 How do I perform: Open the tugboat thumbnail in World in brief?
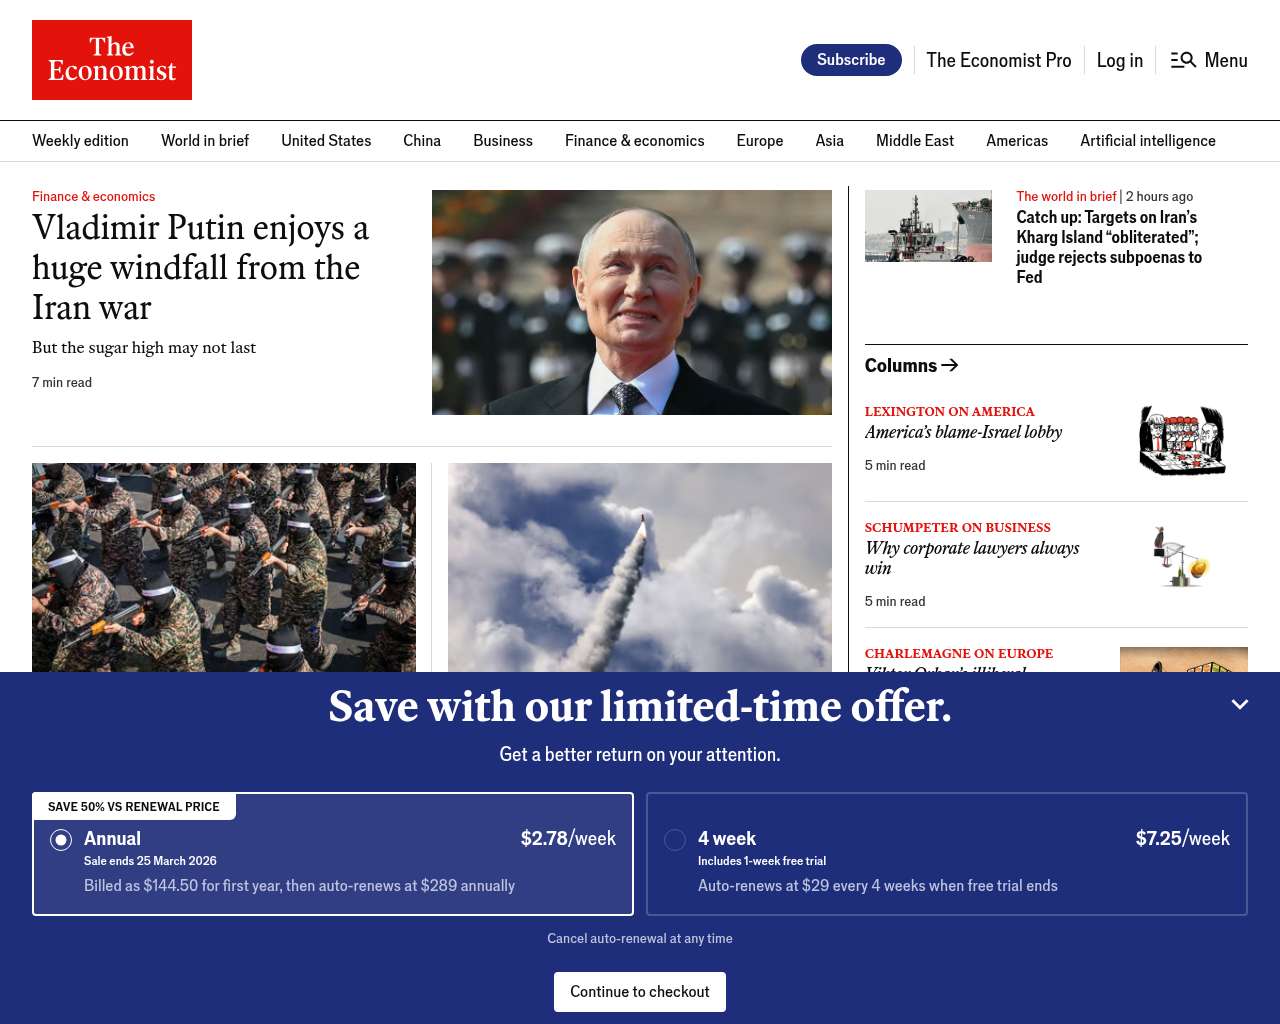[x=928, y=226]
